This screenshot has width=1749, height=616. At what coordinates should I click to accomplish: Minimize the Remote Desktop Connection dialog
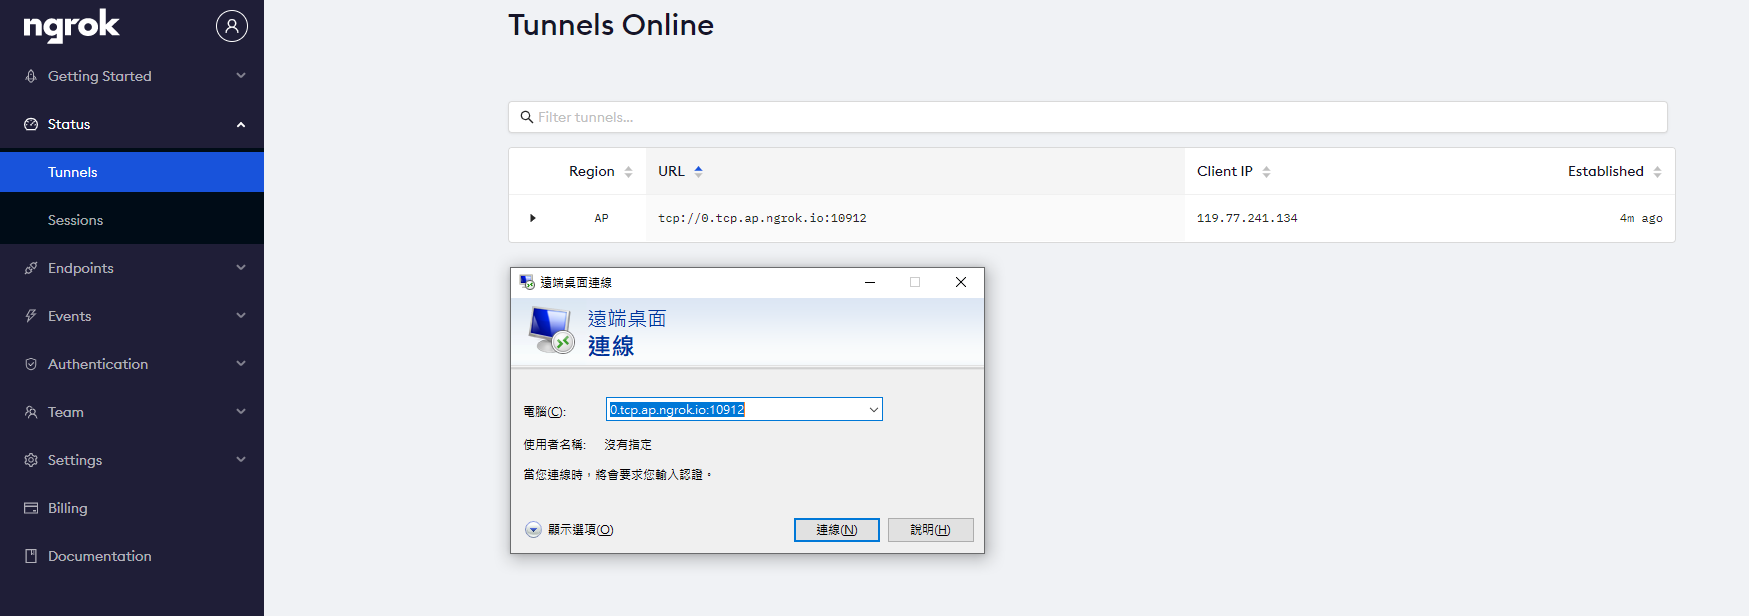point(870,282)
